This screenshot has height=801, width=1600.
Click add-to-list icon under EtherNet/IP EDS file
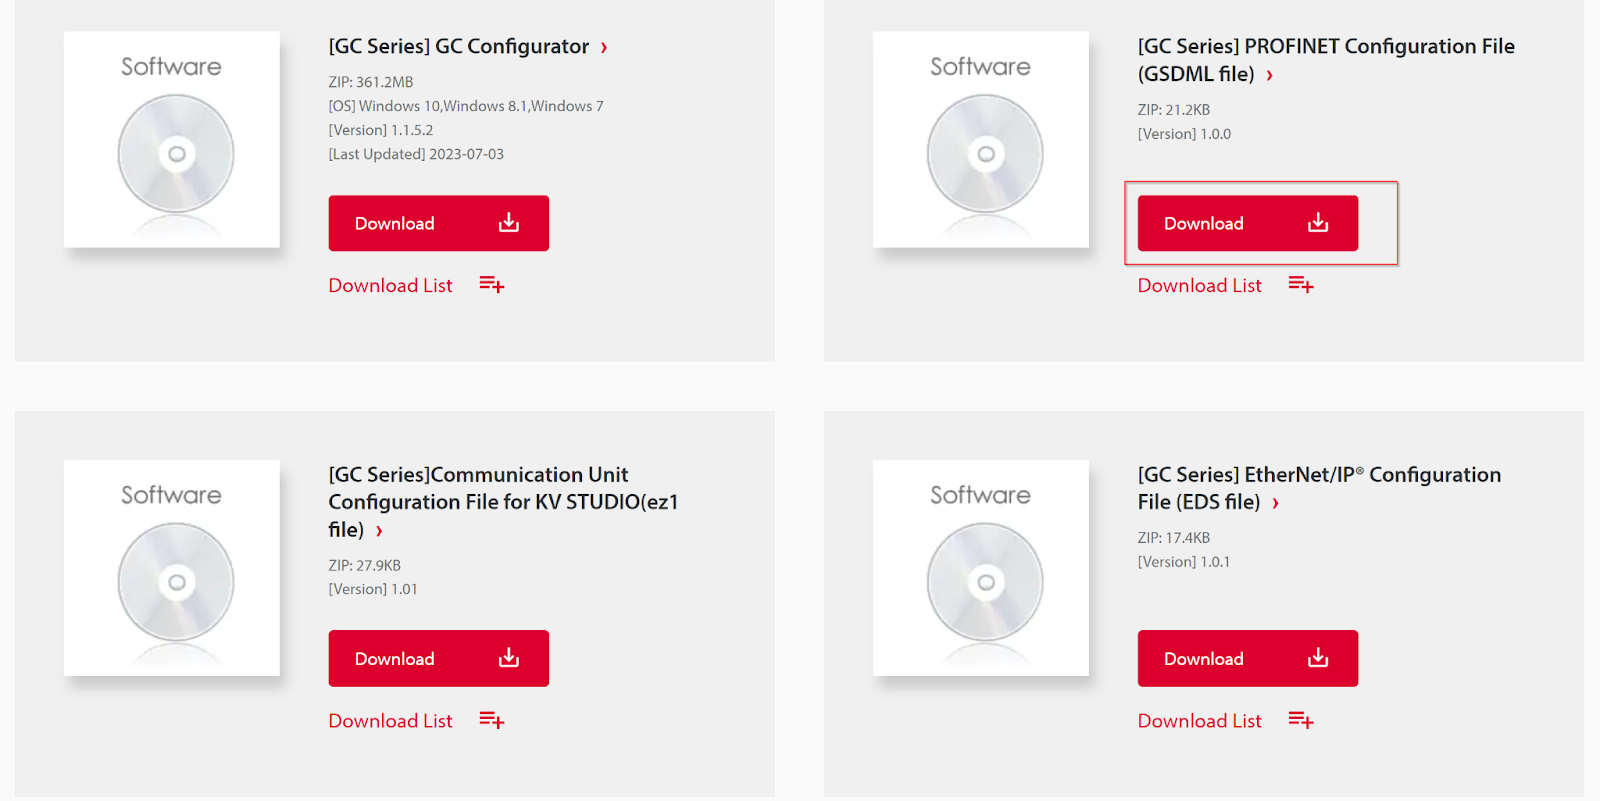pyautogui.click(x=1301, y=720)
